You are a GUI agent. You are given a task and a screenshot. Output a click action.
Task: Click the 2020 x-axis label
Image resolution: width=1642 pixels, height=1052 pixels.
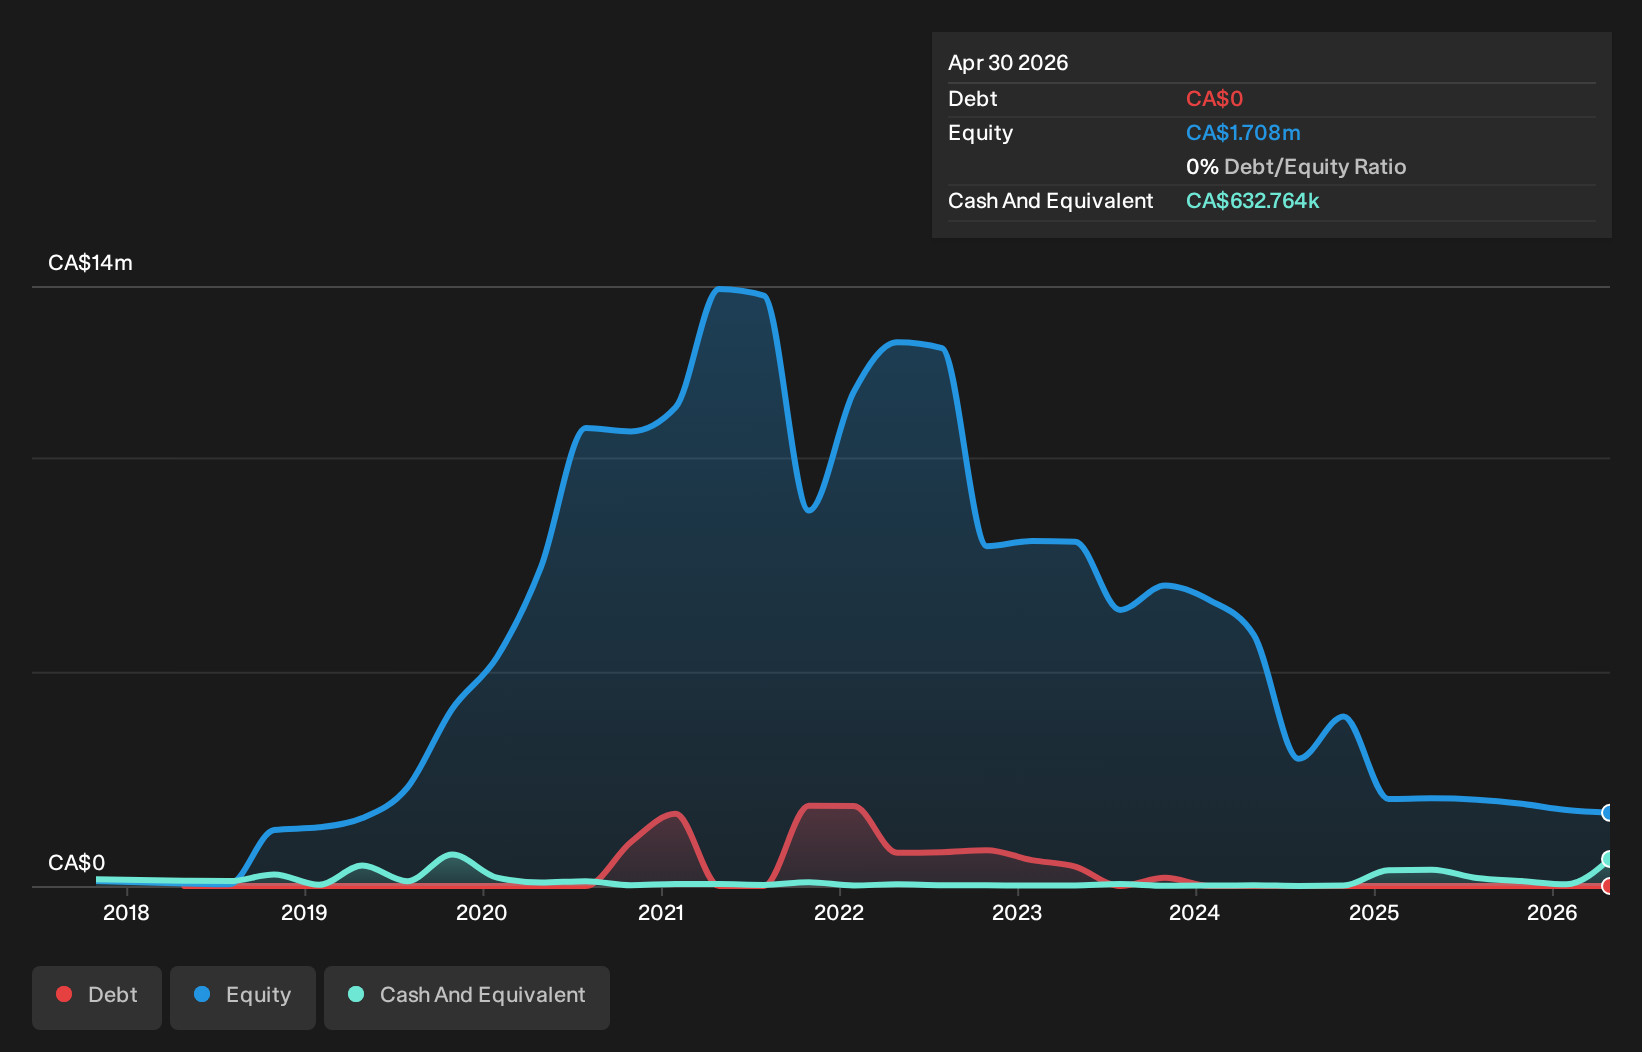pos(482,913)
